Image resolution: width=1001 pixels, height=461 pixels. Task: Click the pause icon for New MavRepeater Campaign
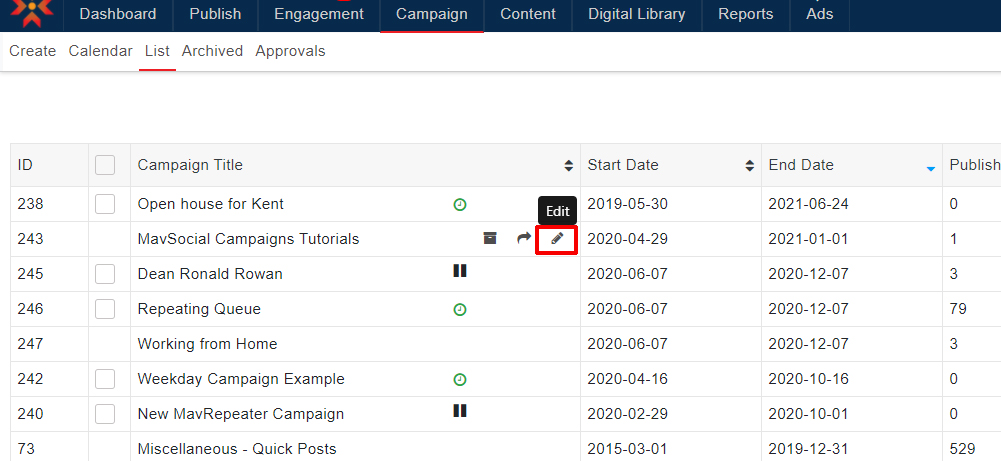(460, 411)
